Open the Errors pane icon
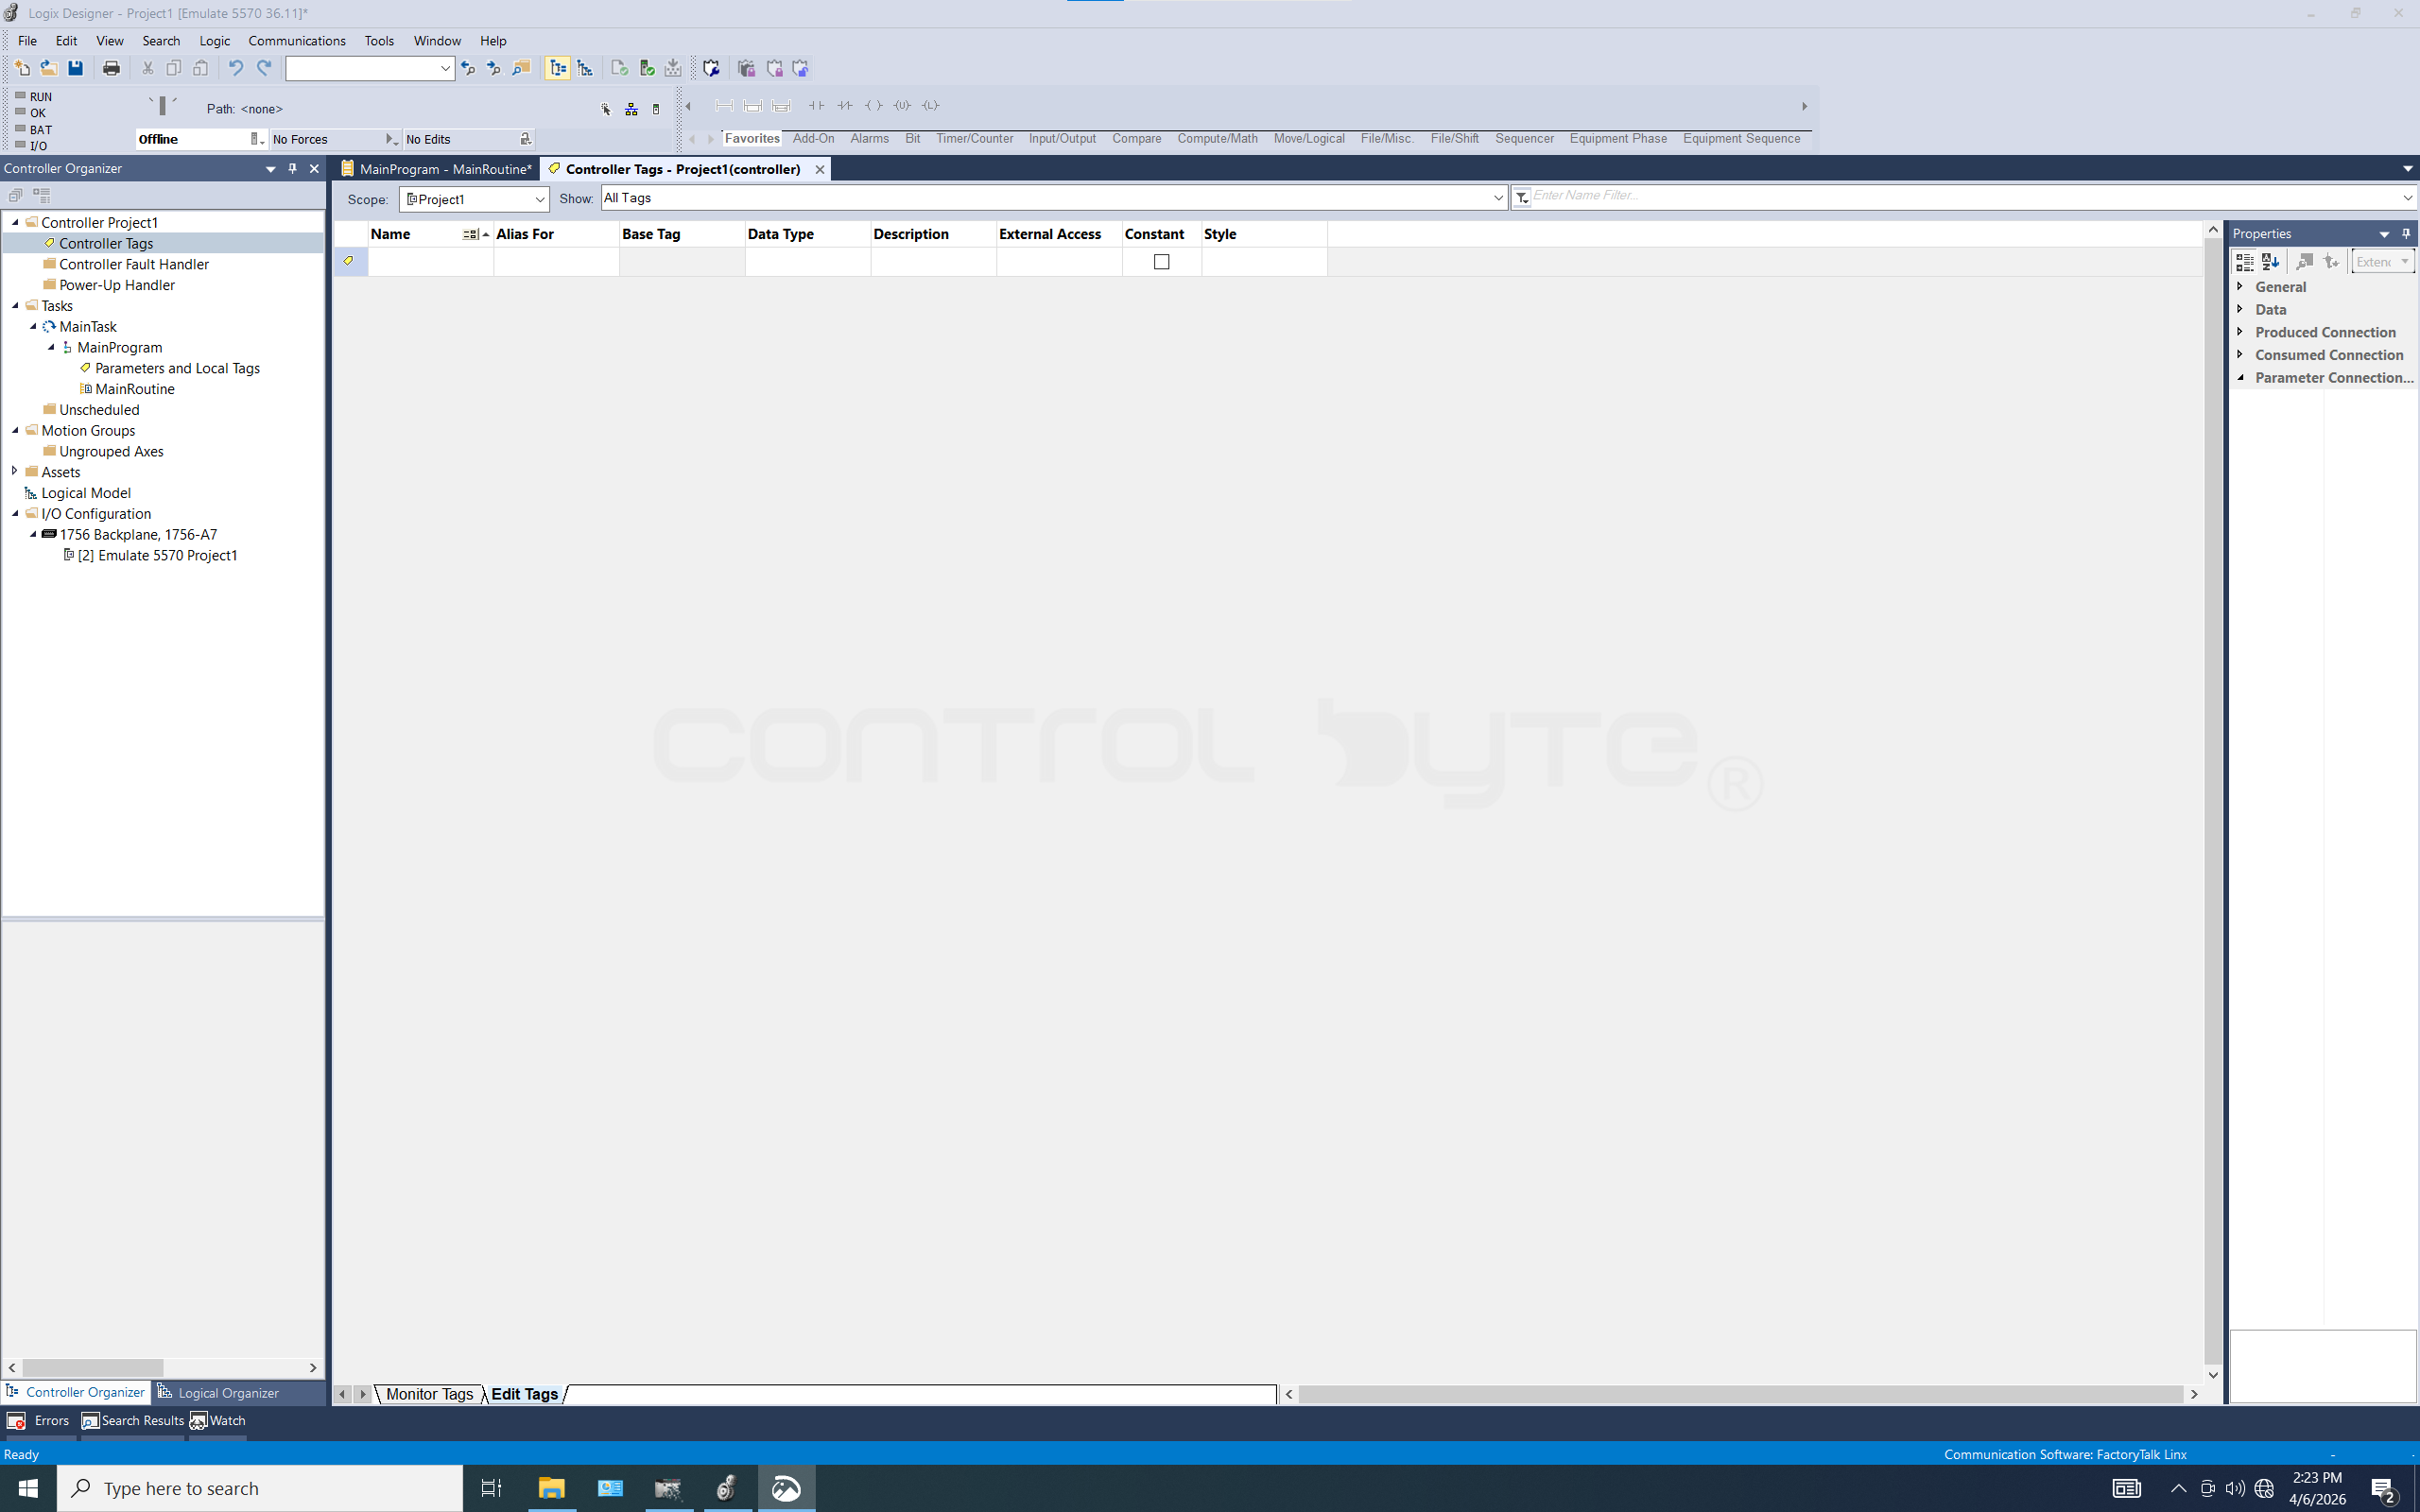Image resolution: width=2420 pixels, height=1512 pixels. tap(16, 1420)
